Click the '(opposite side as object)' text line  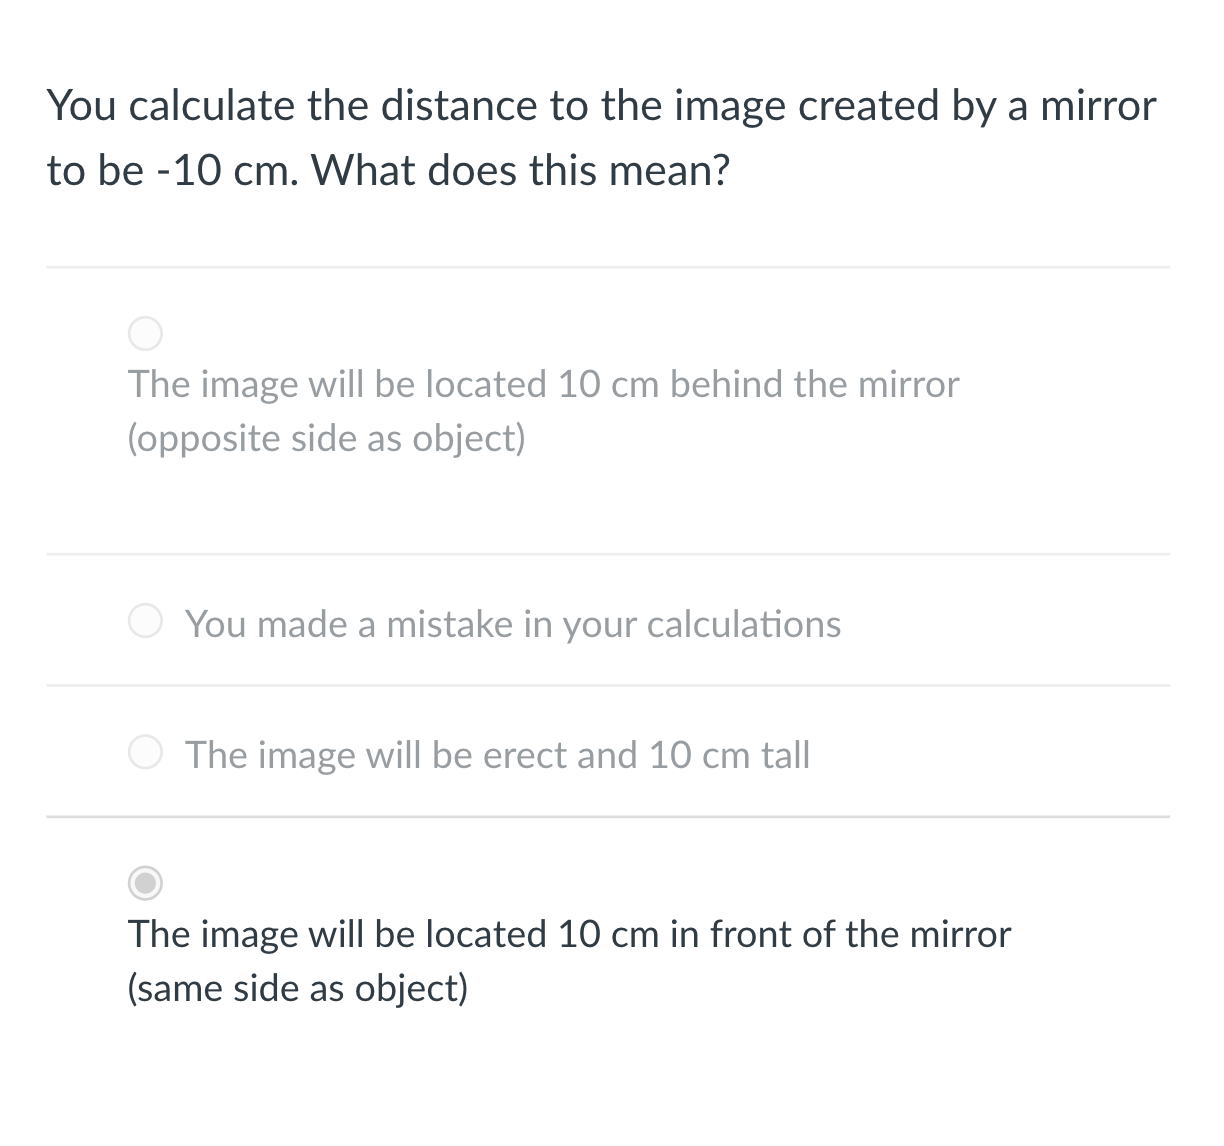tap(327, 438)
